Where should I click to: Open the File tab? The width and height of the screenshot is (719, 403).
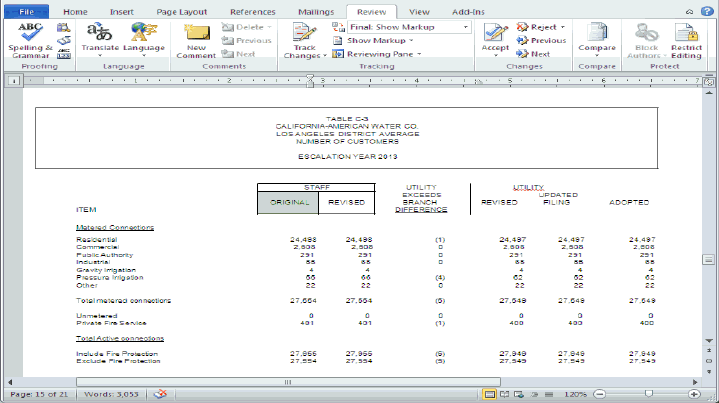point(26,10)
